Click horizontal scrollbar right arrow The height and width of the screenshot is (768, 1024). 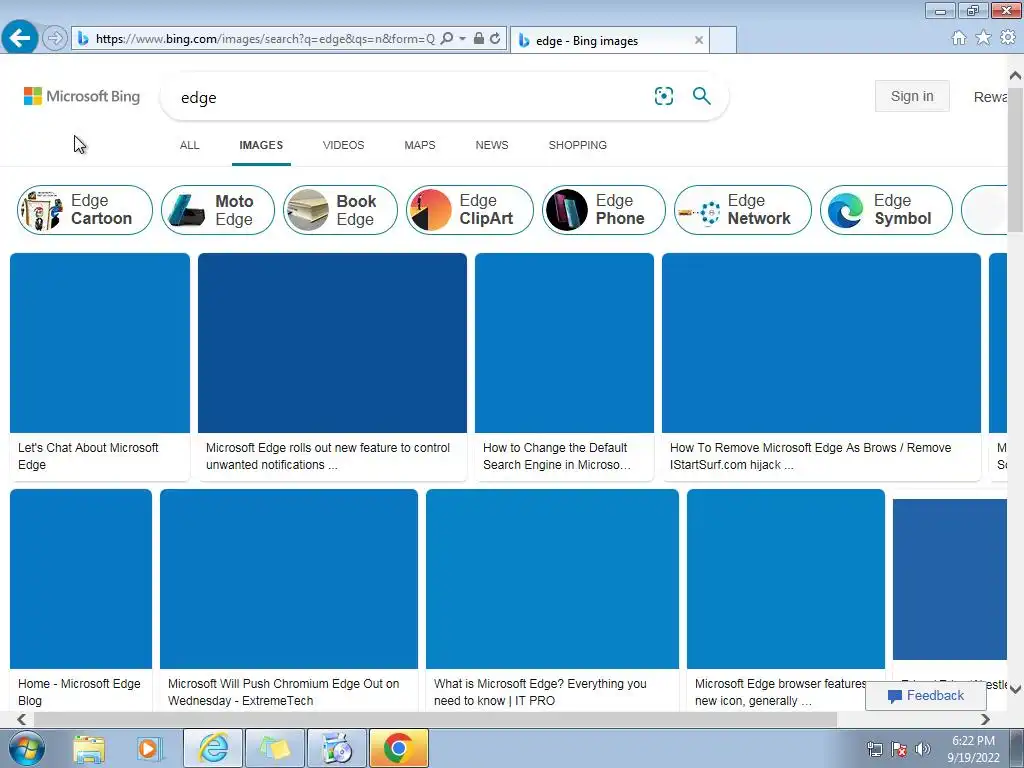pyautogui.click(x=985, y=719)
